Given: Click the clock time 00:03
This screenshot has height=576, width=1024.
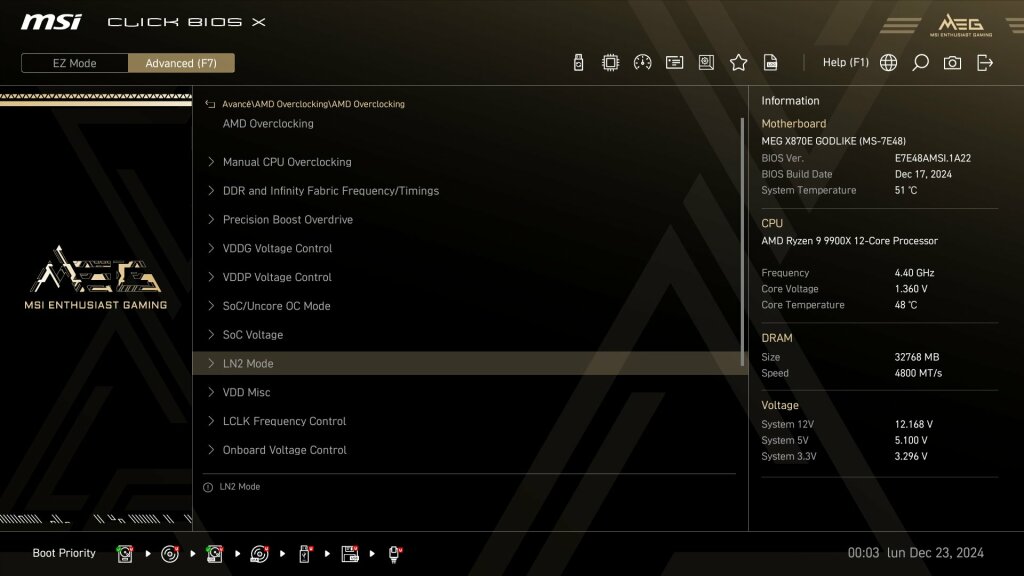Looking at the screenshot, I should [x=863, y=553].
